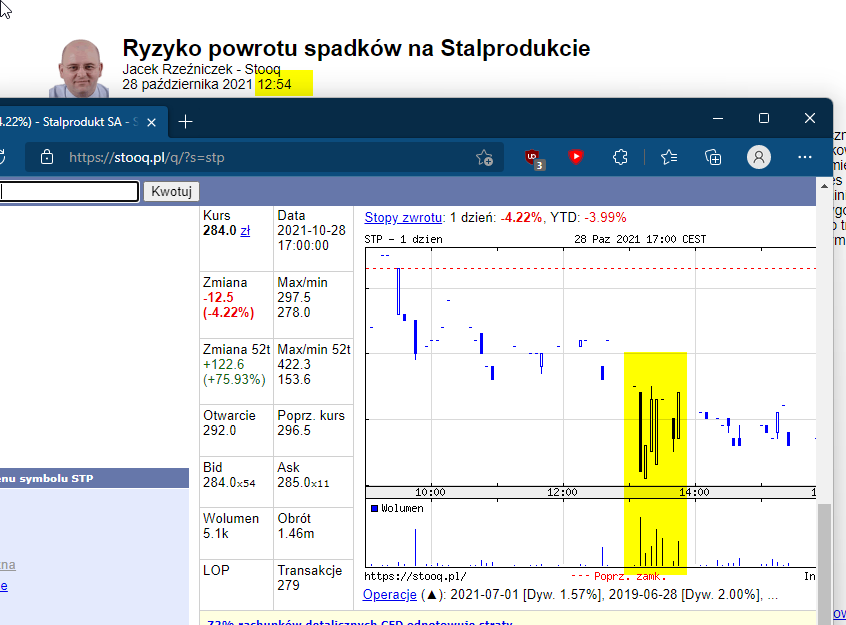The image size is (846, 625).
Task: Open a new browser tab
Action: [x=185, y=122]
